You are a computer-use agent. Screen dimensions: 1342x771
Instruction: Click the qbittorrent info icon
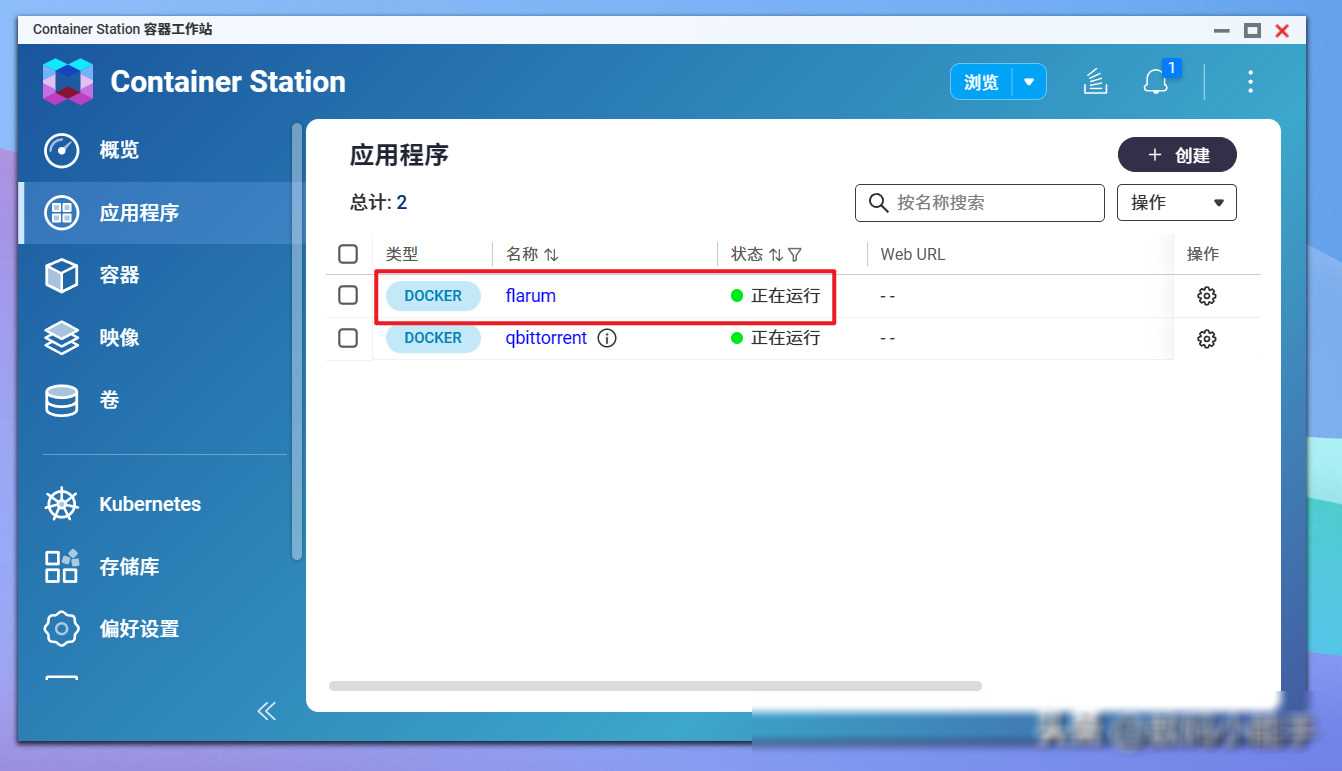click(x=607, y=338)
